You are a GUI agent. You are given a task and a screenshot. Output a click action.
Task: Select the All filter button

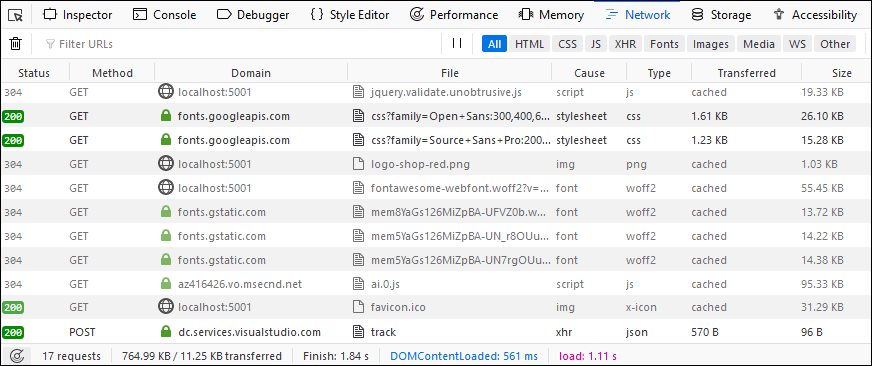tap(494, 44)
